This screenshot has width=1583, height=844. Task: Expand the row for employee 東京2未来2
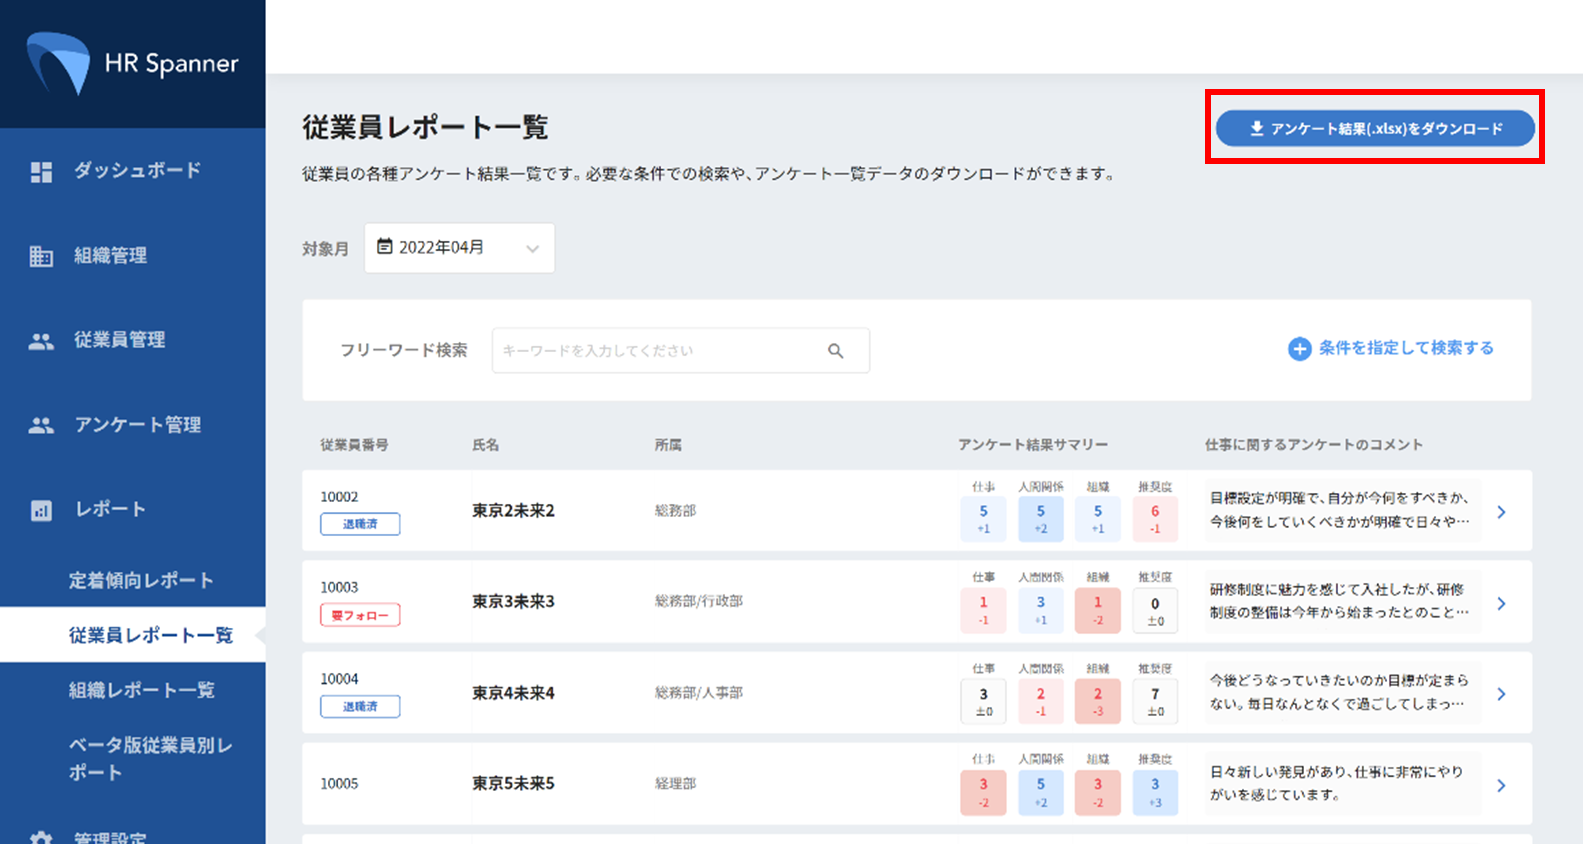tap(1501, 512)
